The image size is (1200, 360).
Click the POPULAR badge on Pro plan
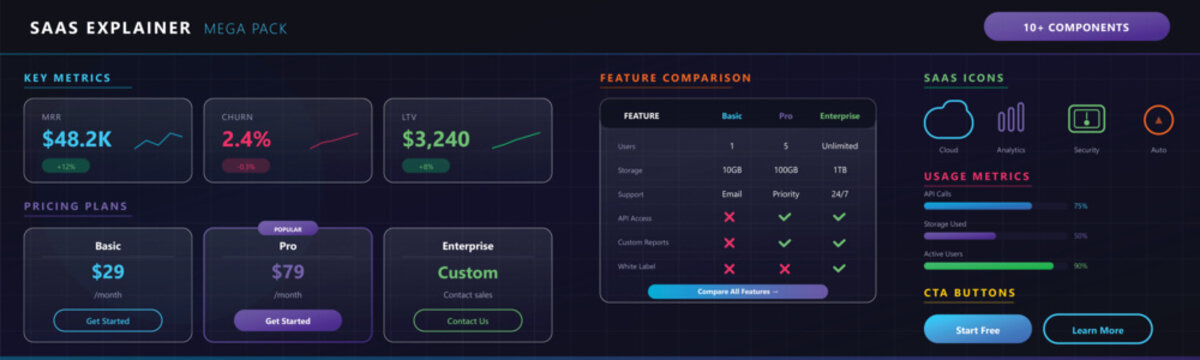(x=288, y=228)
